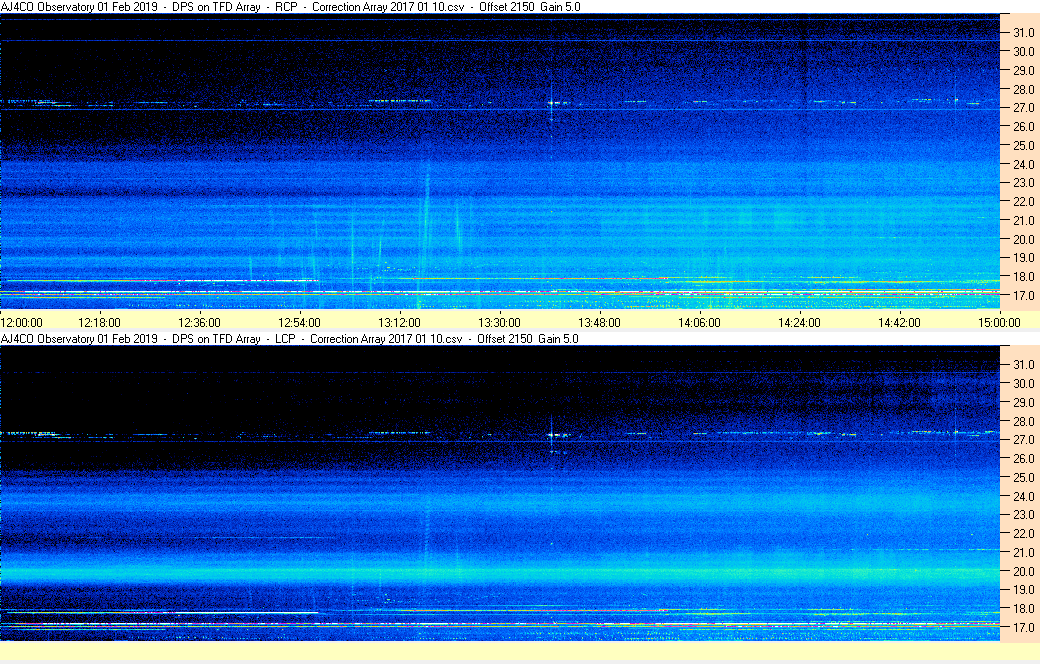The image size is (1040, 664).
Task: Click the 29.0 frequency label on RCP axis
Action: click(x=1023, y=70)
